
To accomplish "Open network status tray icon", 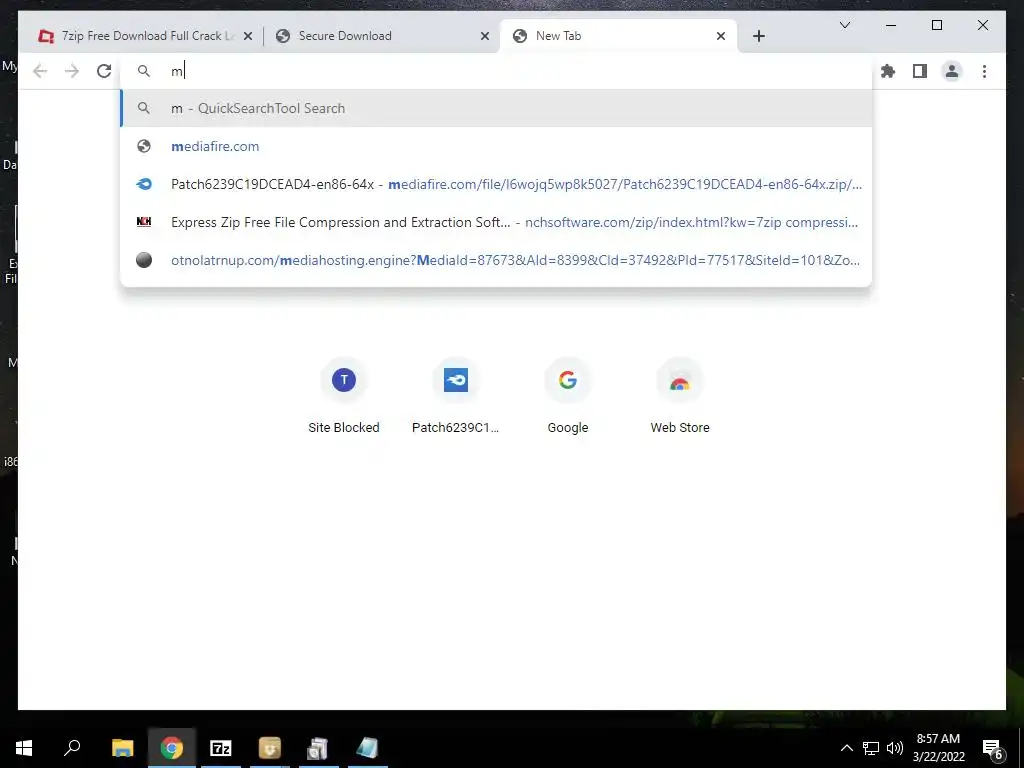I will [871, 748].
